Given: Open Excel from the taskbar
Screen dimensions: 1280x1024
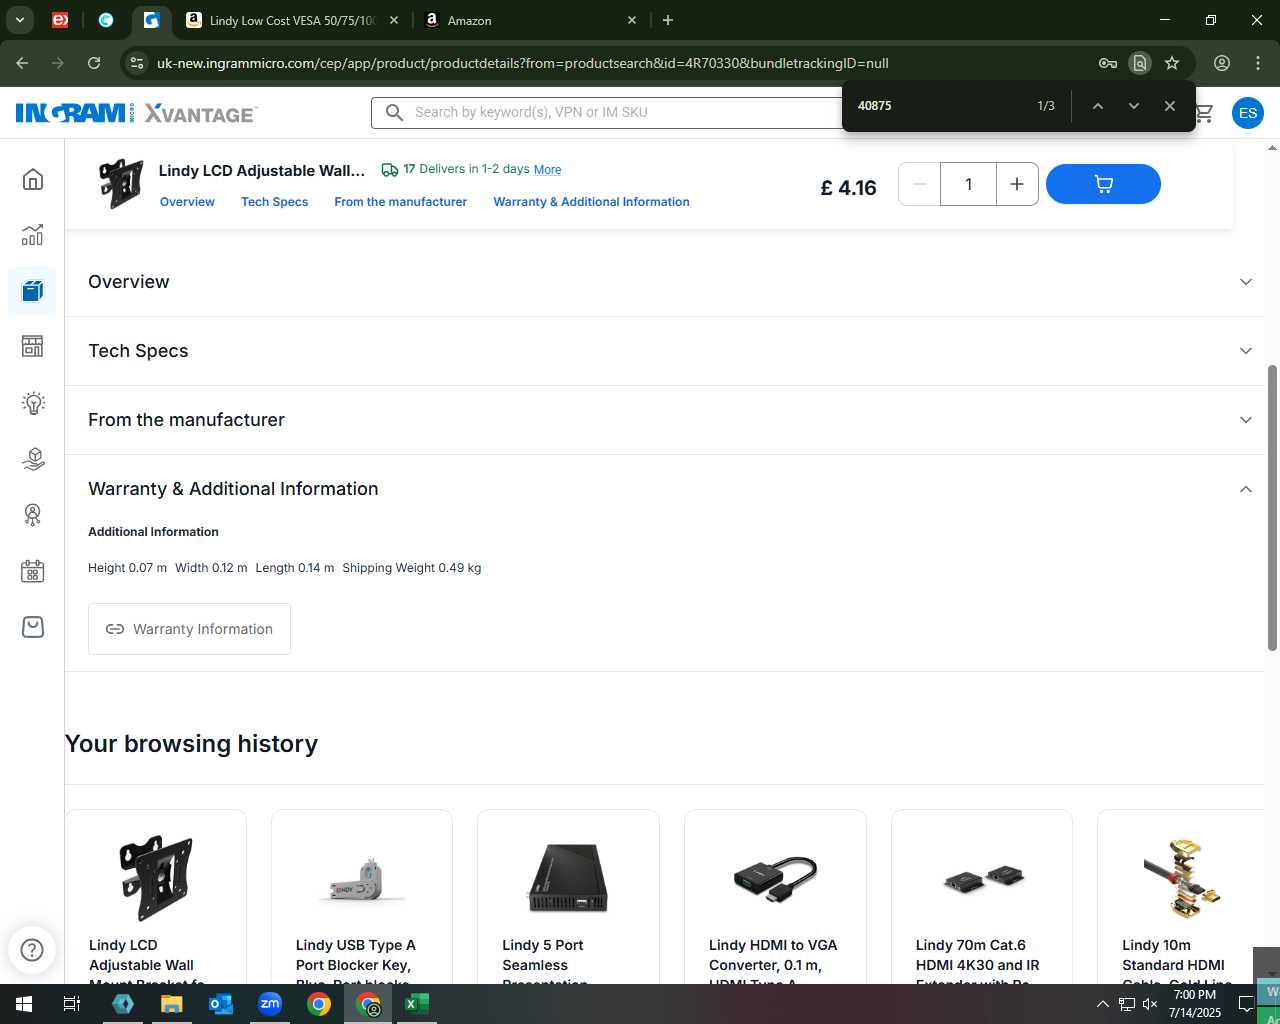Looking at the screenshot, I should tap(417, 1004).
